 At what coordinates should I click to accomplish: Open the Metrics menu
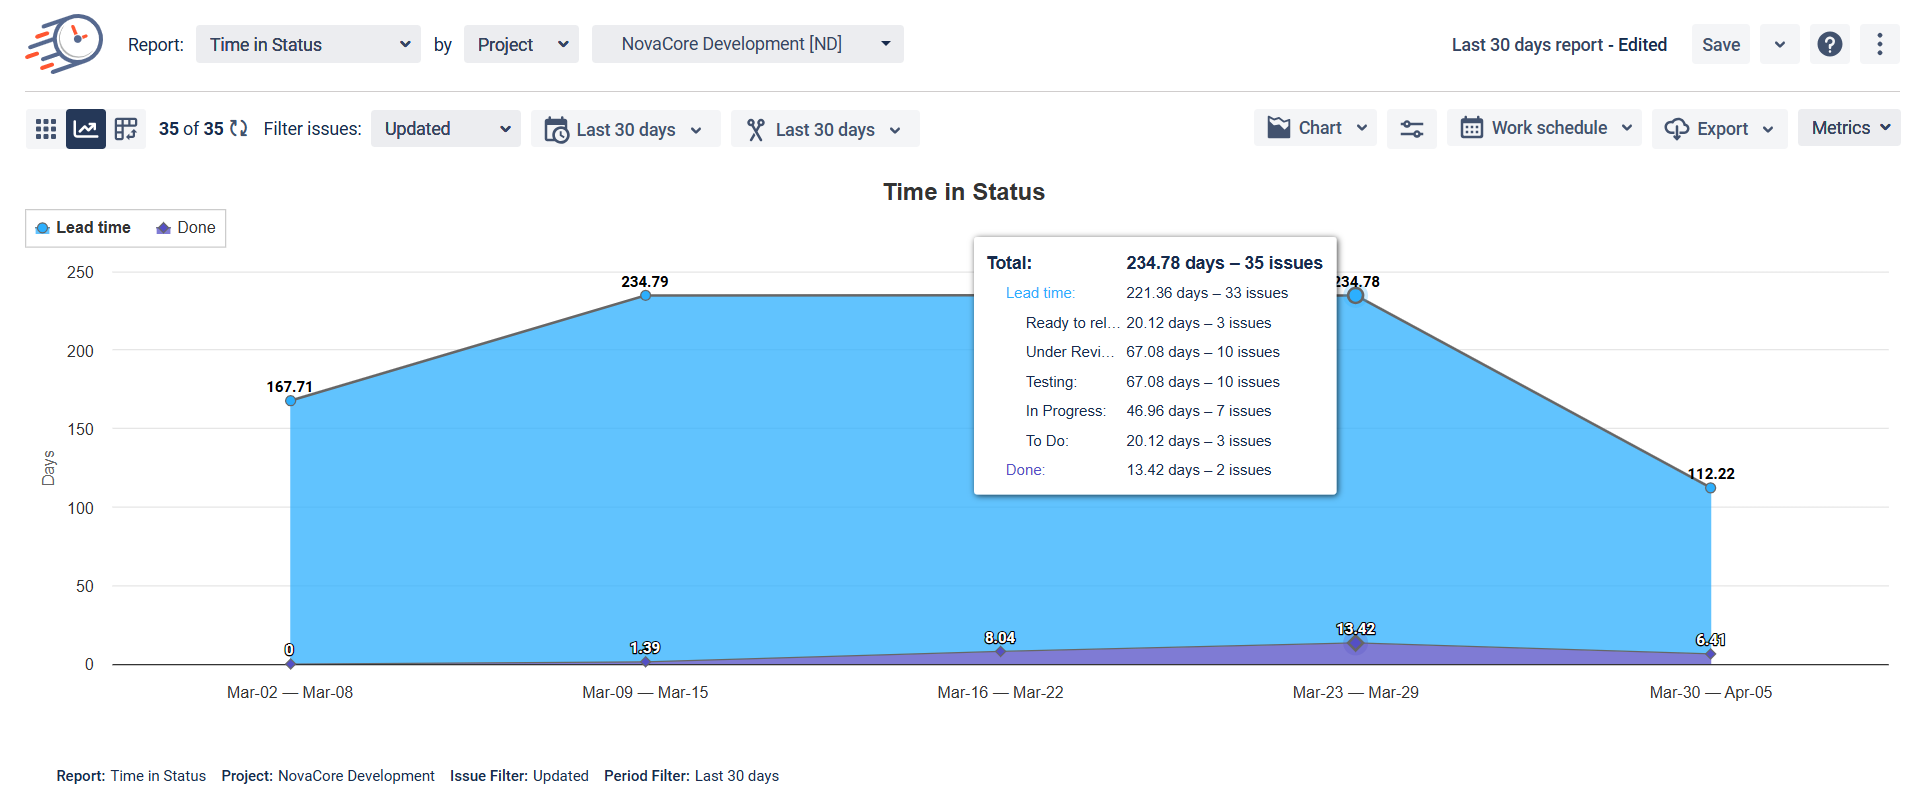1849,128
